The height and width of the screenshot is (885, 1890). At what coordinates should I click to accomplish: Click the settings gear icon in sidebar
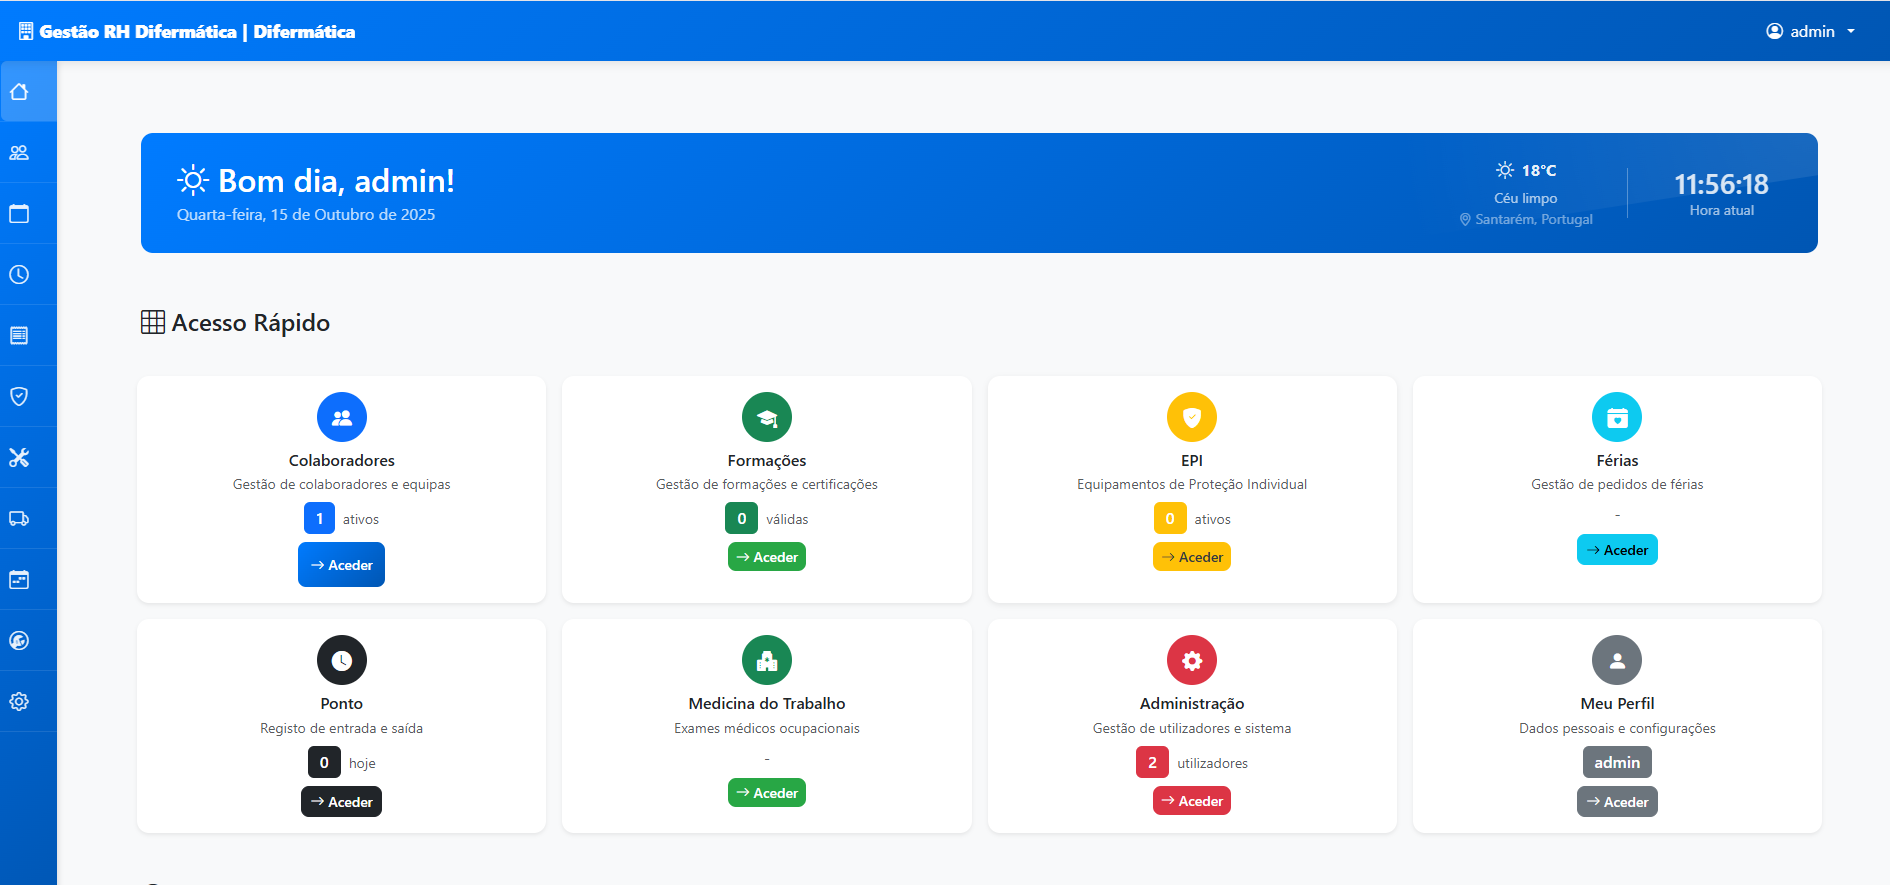pos(19,702)
